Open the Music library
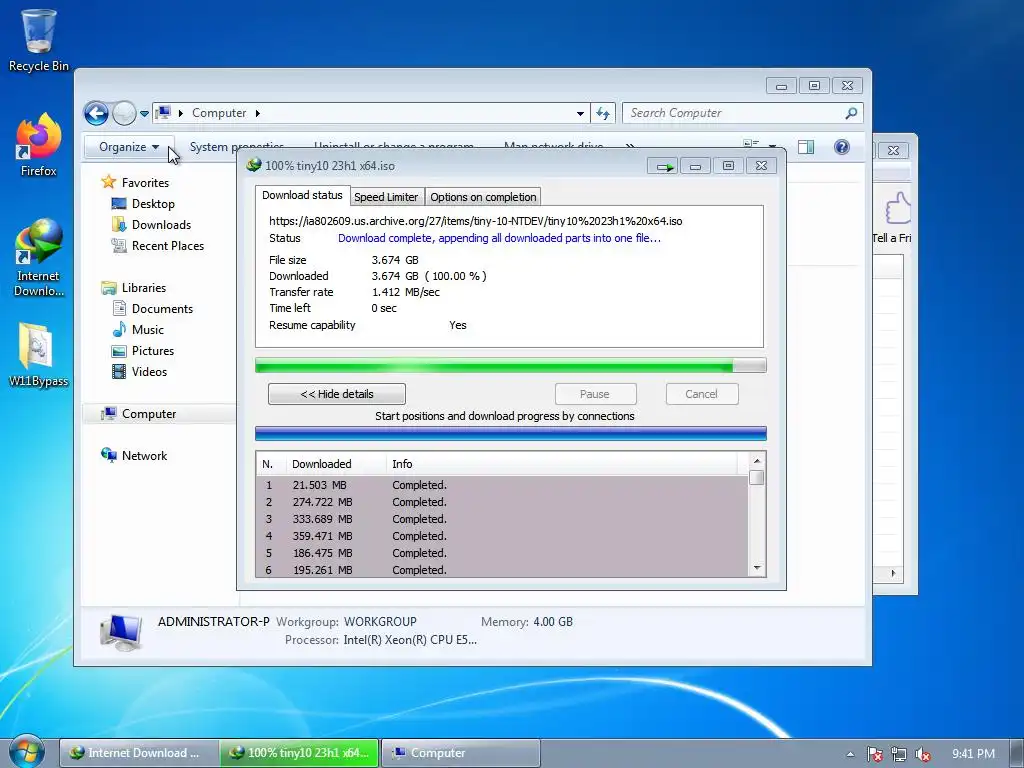 [148, 330]
